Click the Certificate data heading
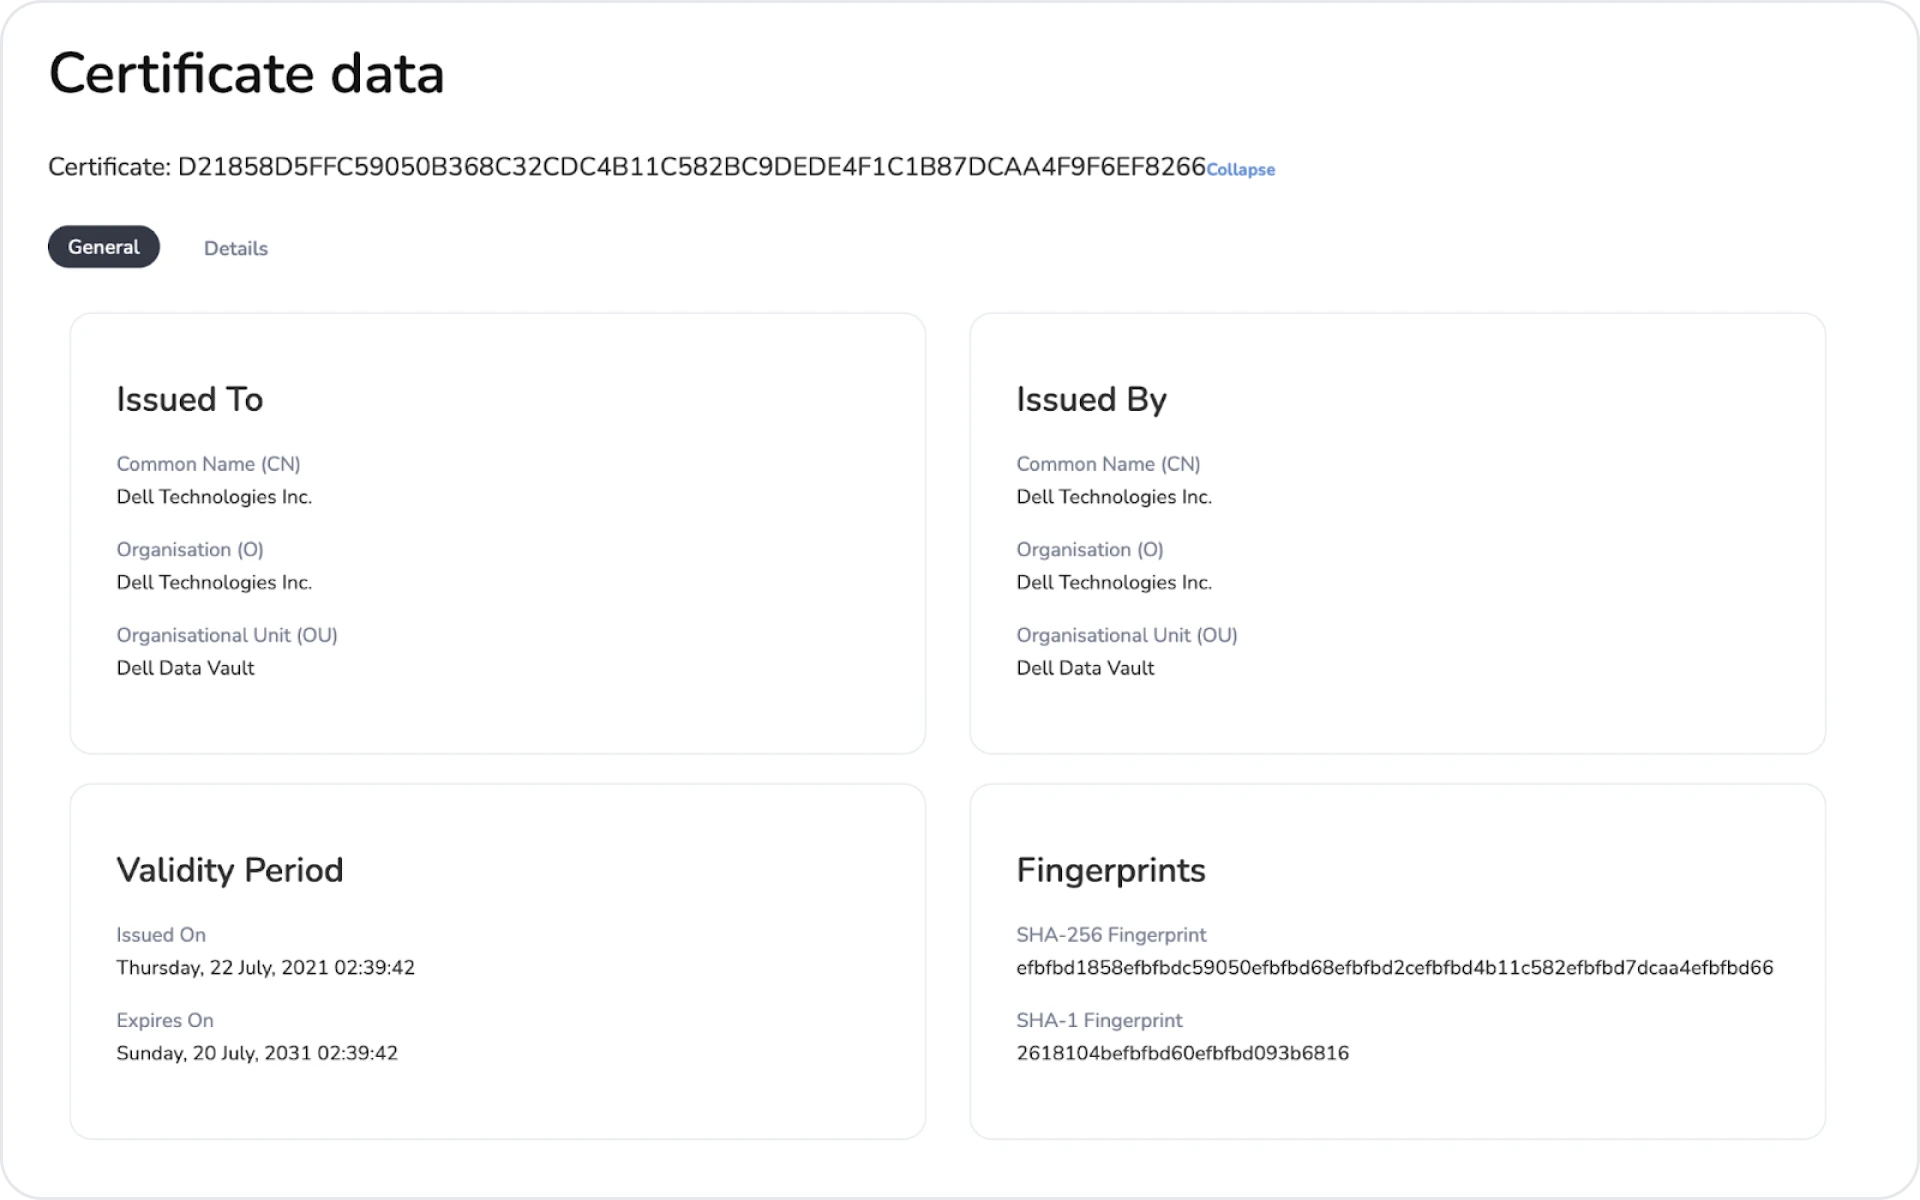1920x1200 pixels. click(x=246, y=74)
